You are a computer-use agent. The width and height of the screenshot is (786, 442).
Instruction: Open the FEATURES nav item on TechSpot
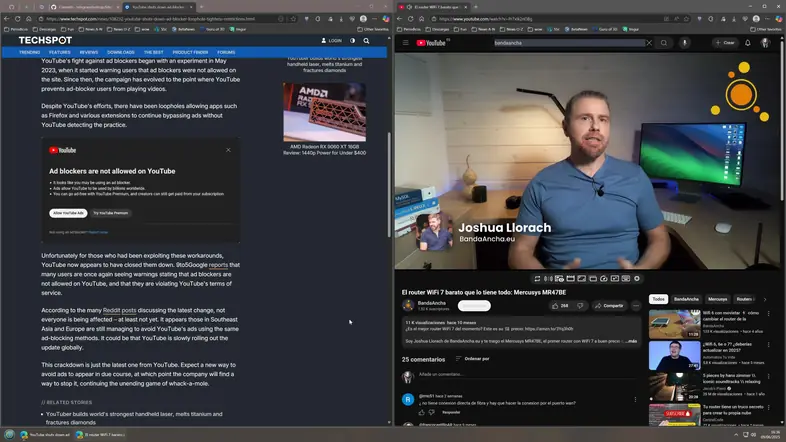(60, 52)
